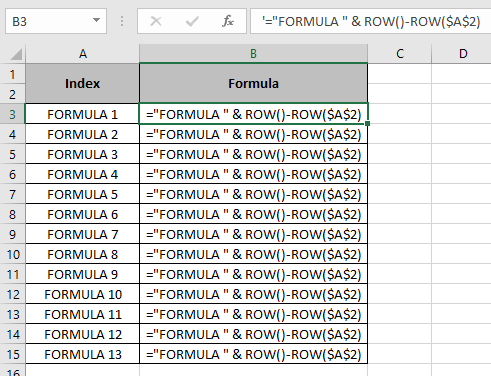The image size is (491, 376).
Task: Select row 10 header
Action: [12, 254]
